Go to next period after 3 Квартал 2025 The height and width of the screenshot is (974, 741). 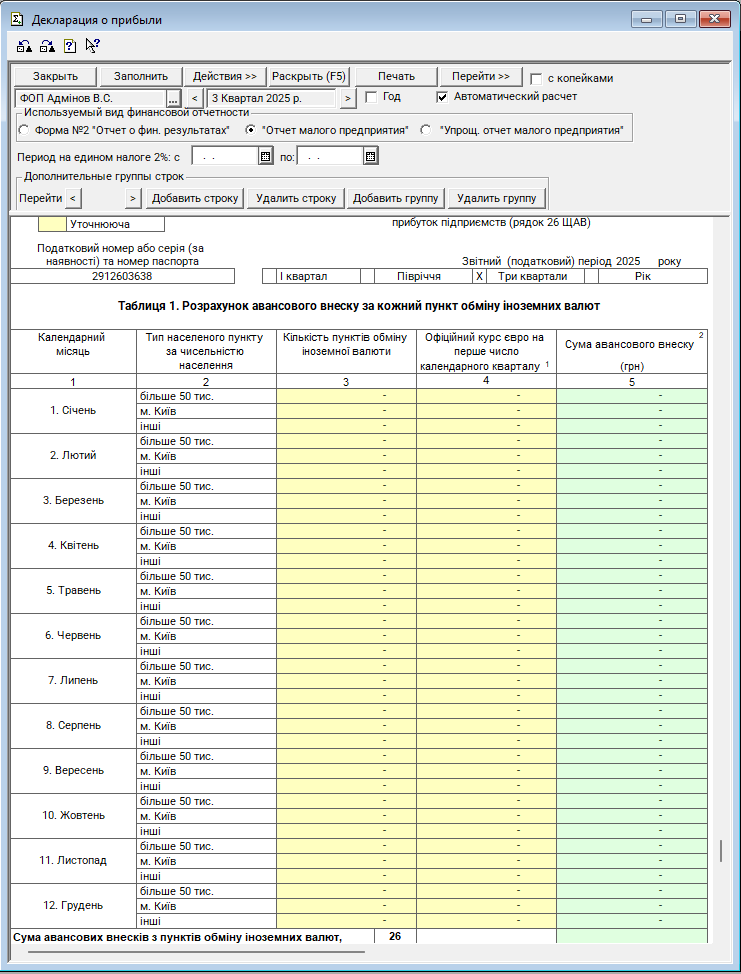coord(347,98)
